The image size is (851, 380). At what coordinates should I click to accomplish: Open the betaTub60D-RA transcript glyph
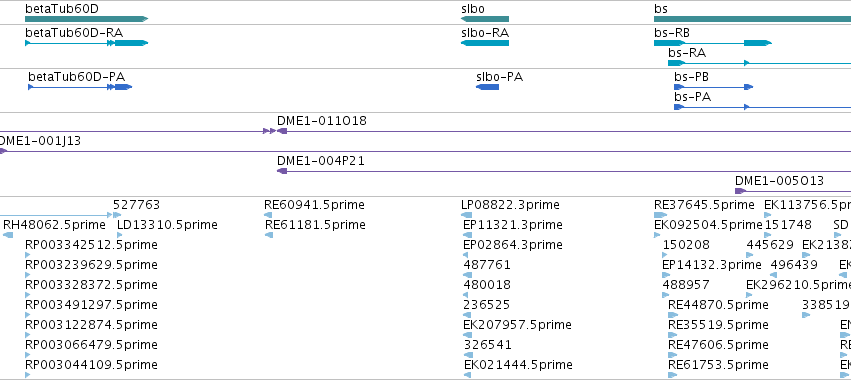click(x=86, y=43)
